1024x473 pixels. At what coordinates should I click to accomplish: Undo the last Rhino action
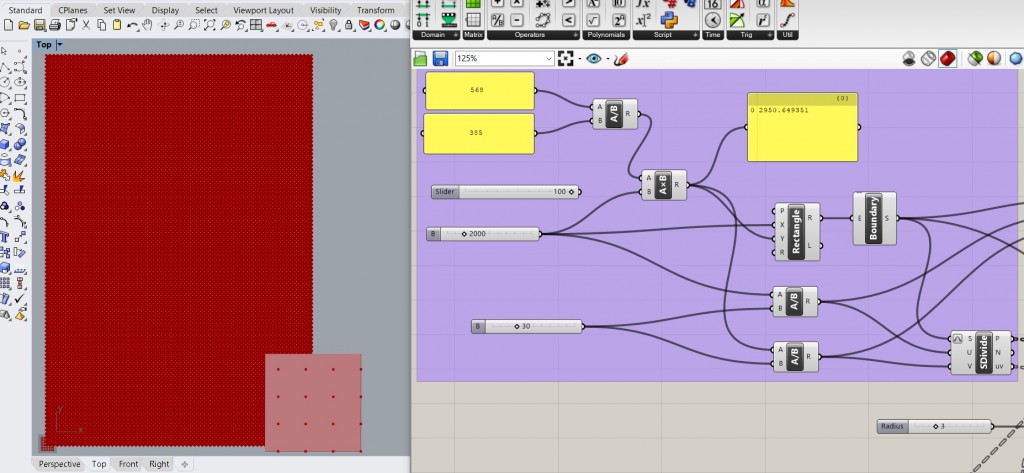tap(133, 25)
